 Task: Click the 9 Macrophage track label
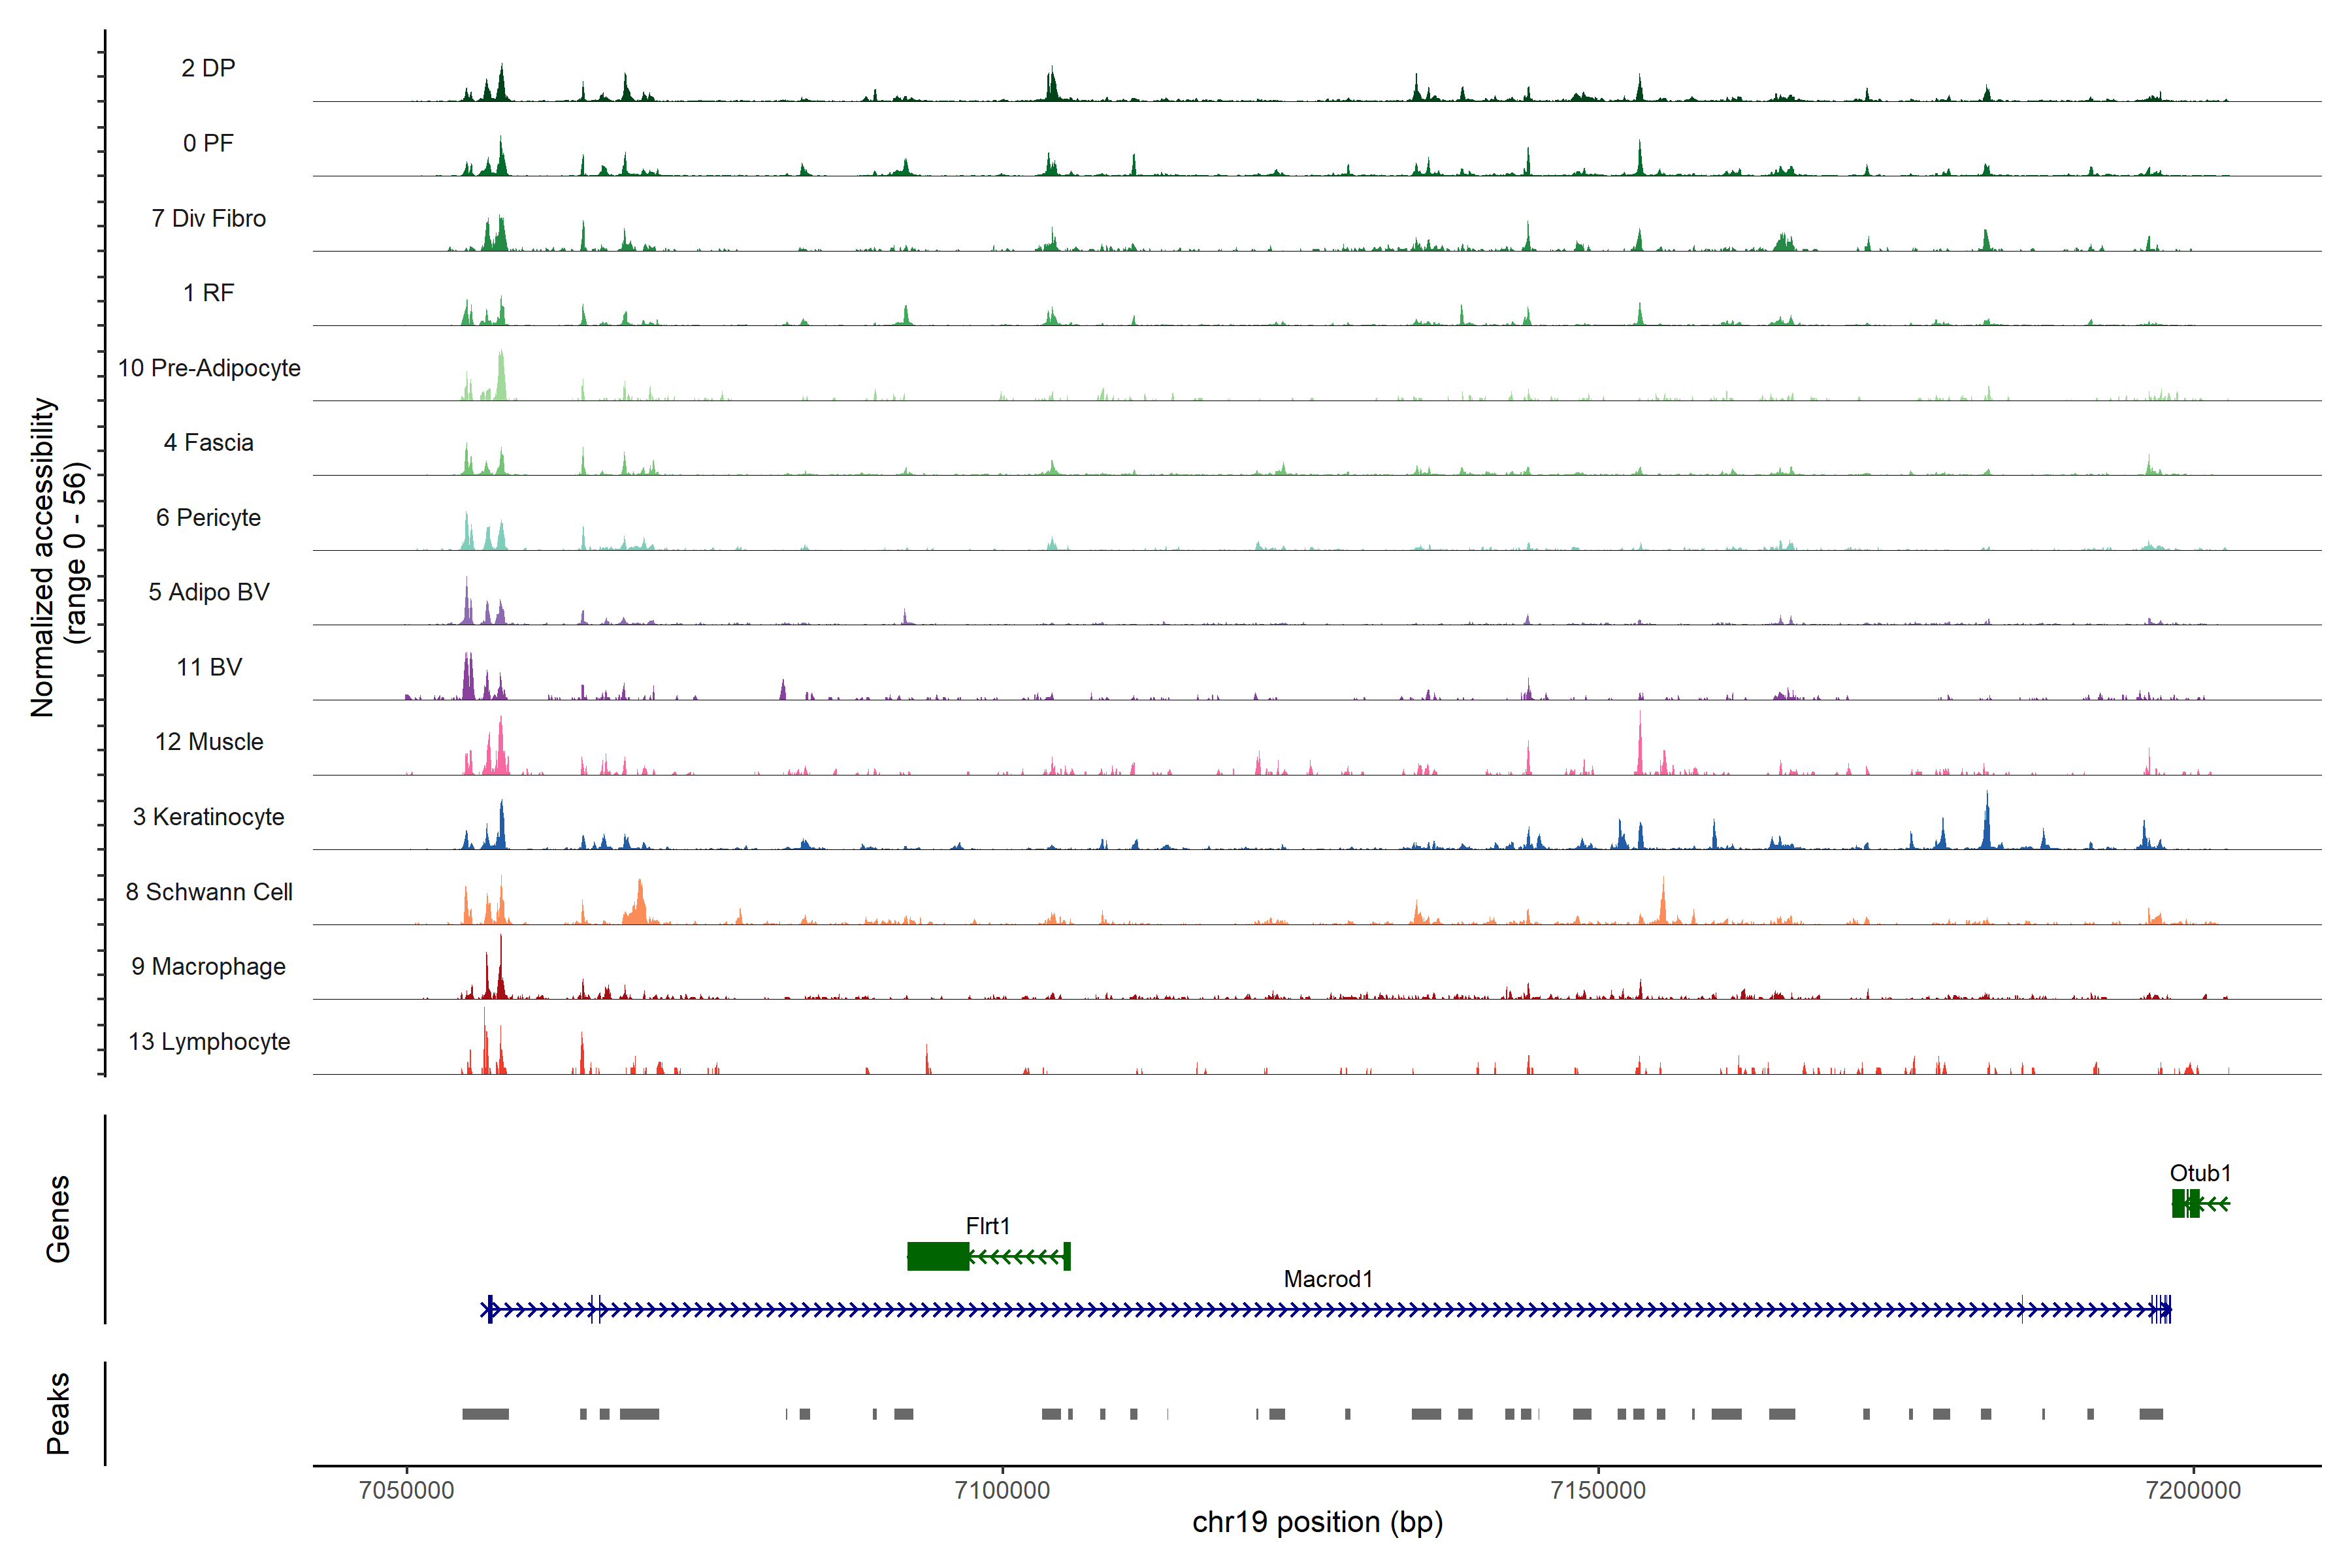[x=208, y=966]
